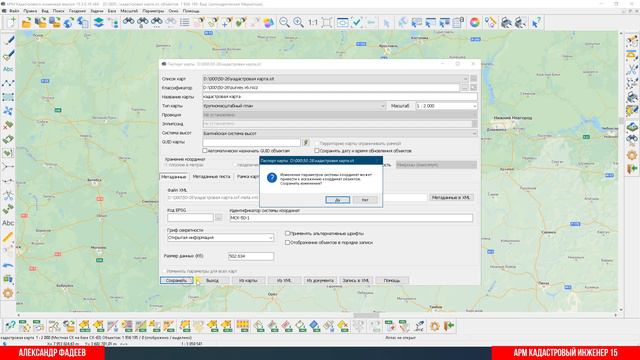640x360 pixels.
Task: Click the green exit arrow in bottom toolbar
Action: click(x=449, y=326)
